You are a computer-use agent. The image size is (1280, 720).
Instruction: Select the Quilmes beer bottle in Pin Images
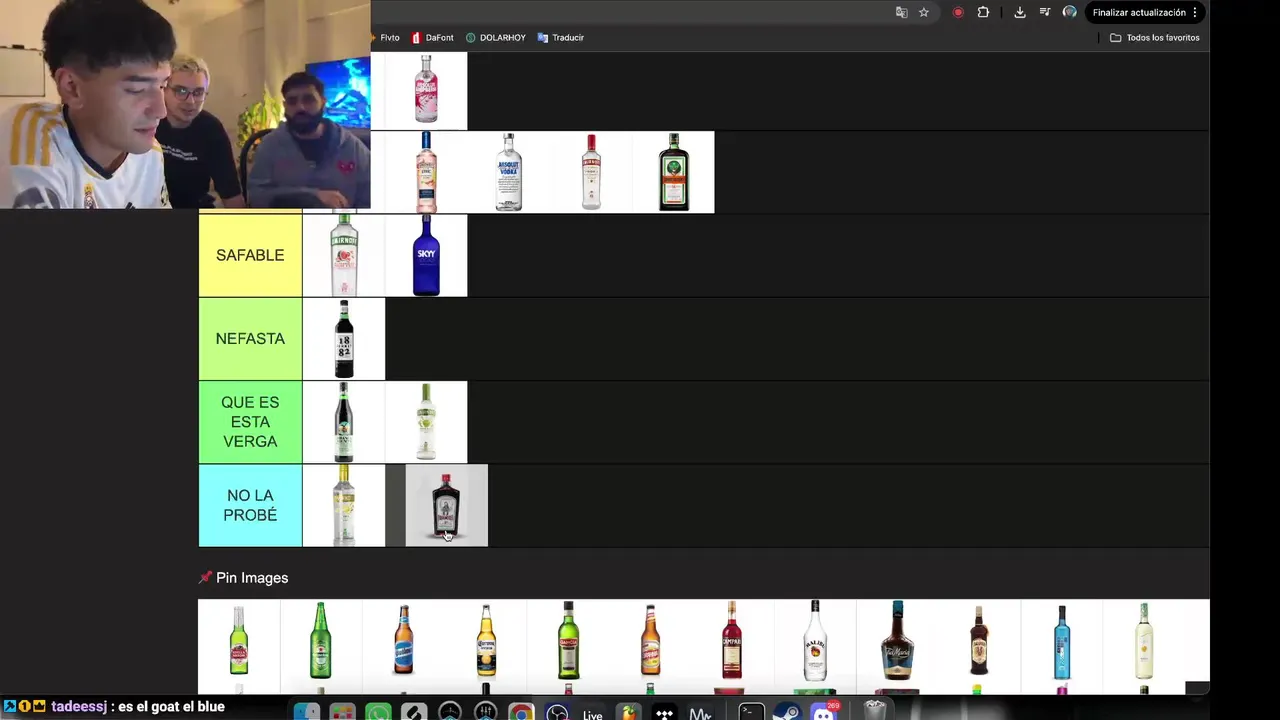(x=403, y=640)
